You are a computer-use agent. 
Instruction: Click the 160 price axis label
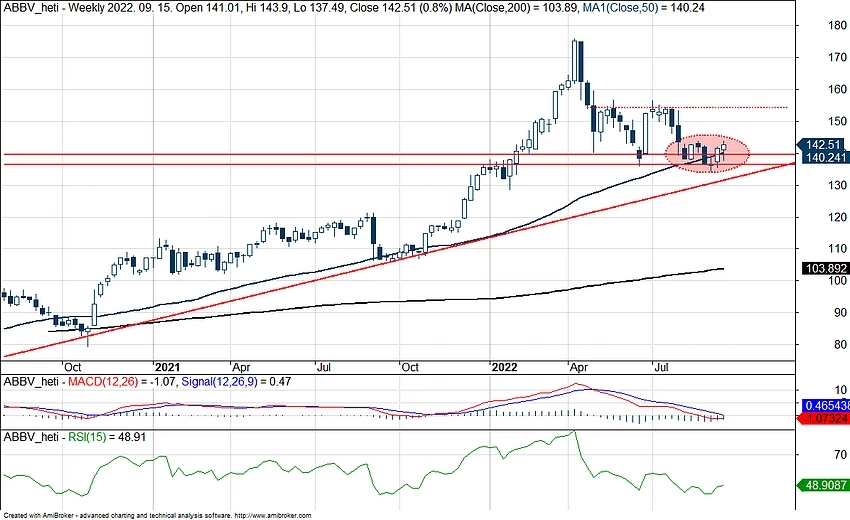tap(838, 89)
